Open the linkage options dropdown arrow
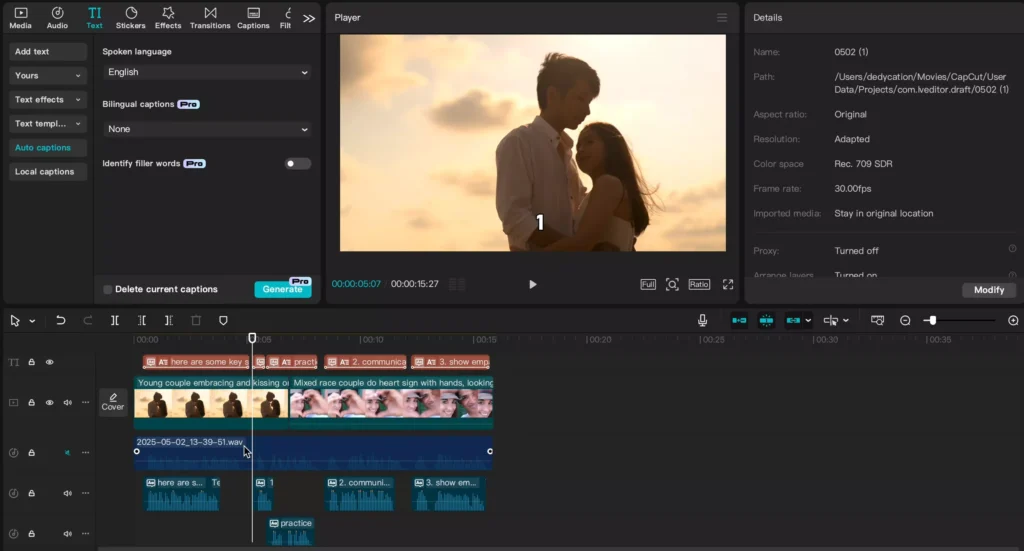 808,321
